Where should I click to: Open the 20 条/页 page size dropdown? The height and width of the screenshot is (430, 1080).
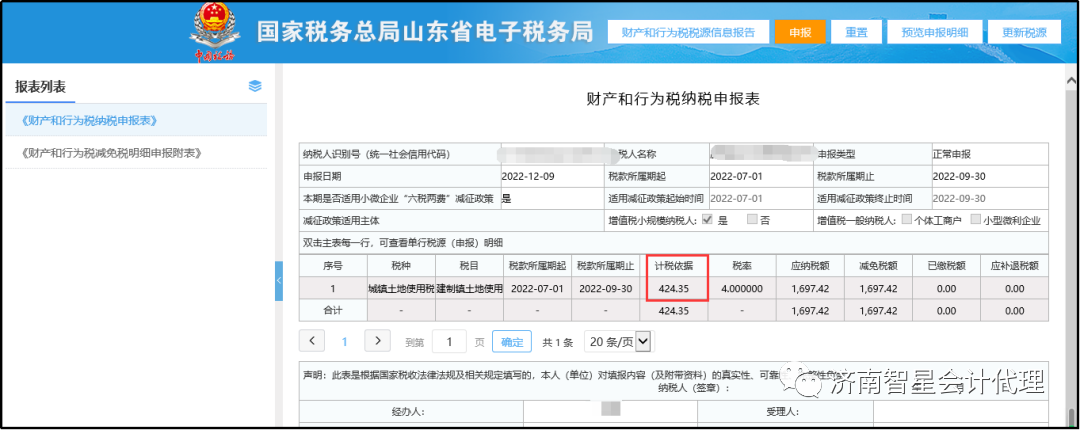pyautogui.click(x=617, y=340)
